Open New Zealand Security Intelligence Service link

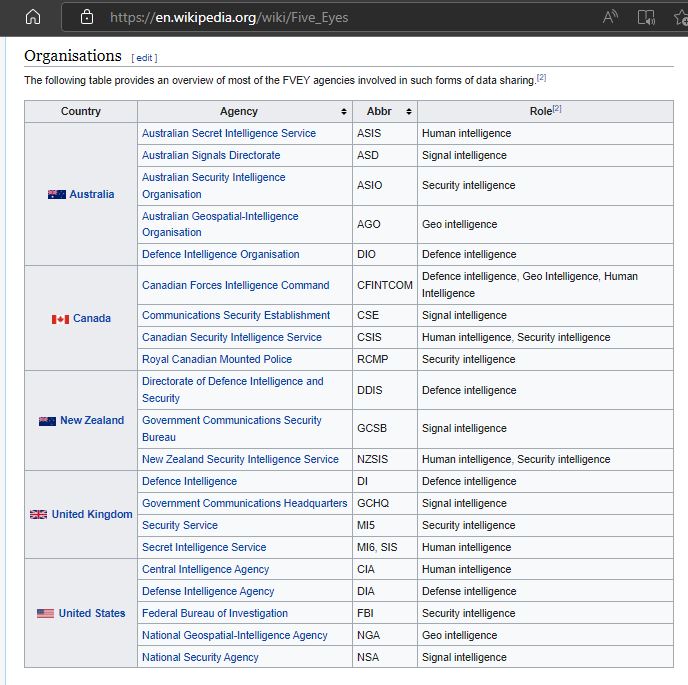[240, 459]
